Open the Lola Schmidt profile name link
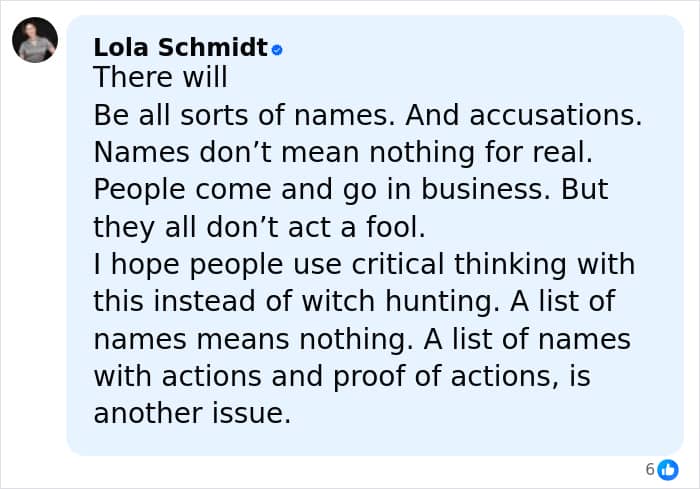This screenshot has height=489, width=700. [x=180, y=47]
